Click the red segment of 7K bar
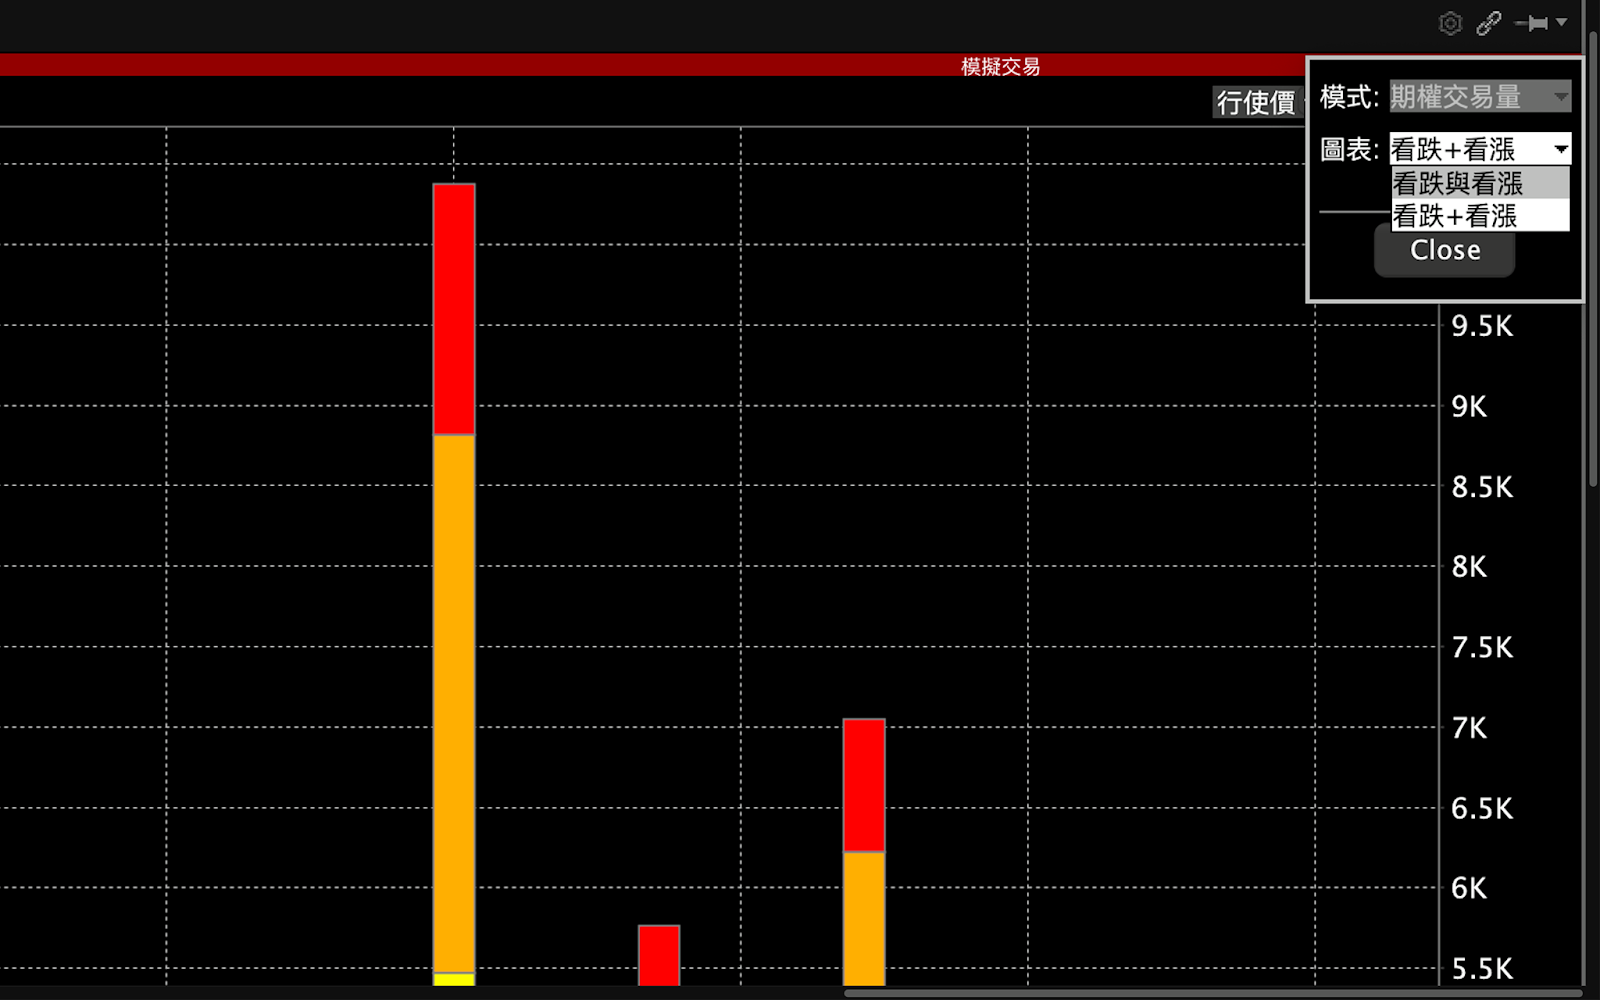1600x1000 pixels. pos(864,785)
